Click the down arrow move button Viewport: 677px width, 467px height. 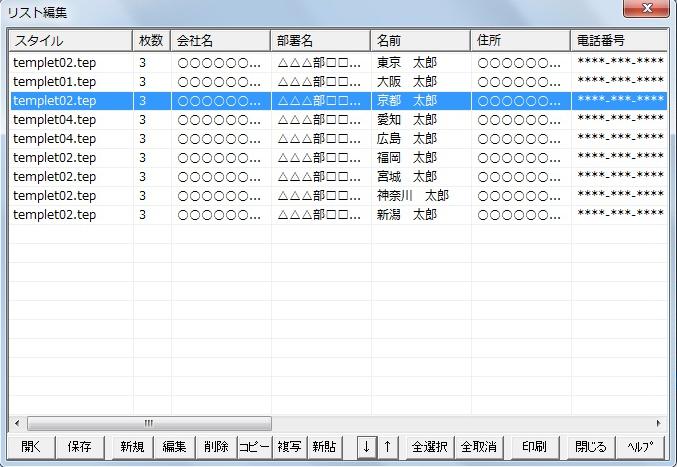[x=367, y=447]
